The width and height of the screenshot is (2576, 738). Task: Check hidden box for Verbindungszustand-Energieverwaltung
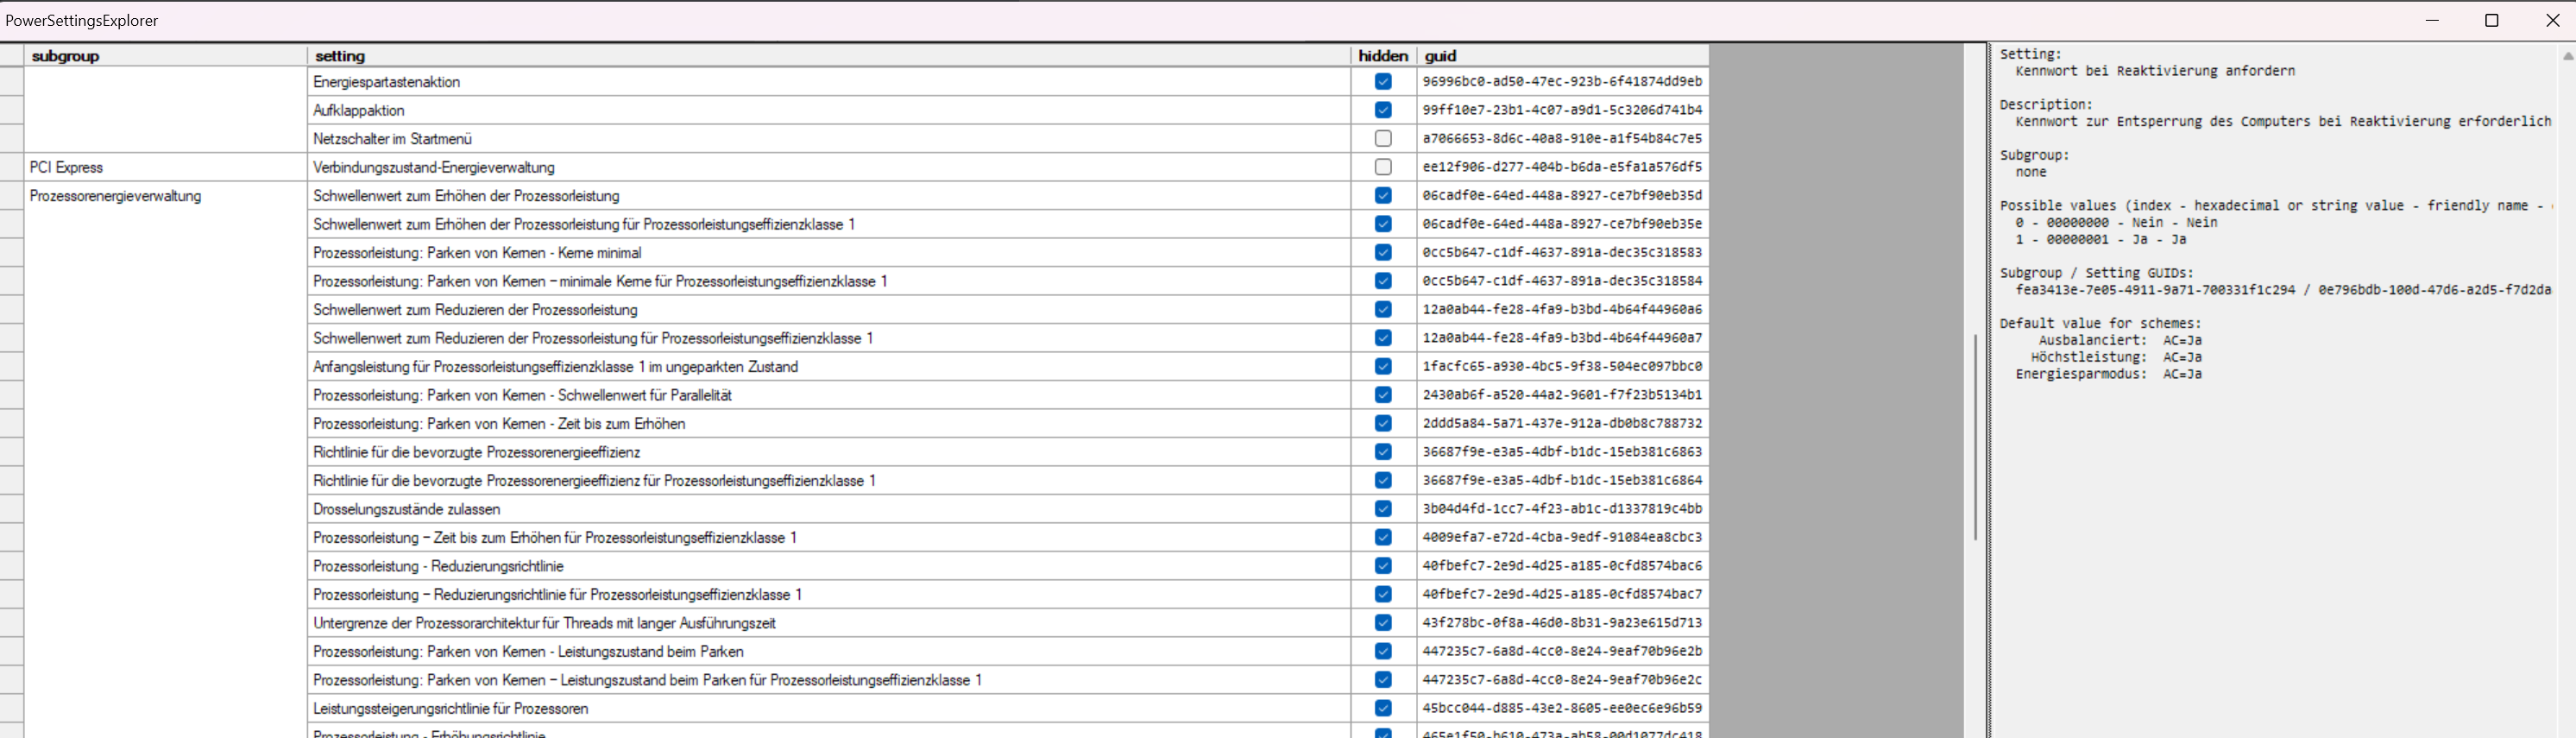click(x=1383, y=167)
